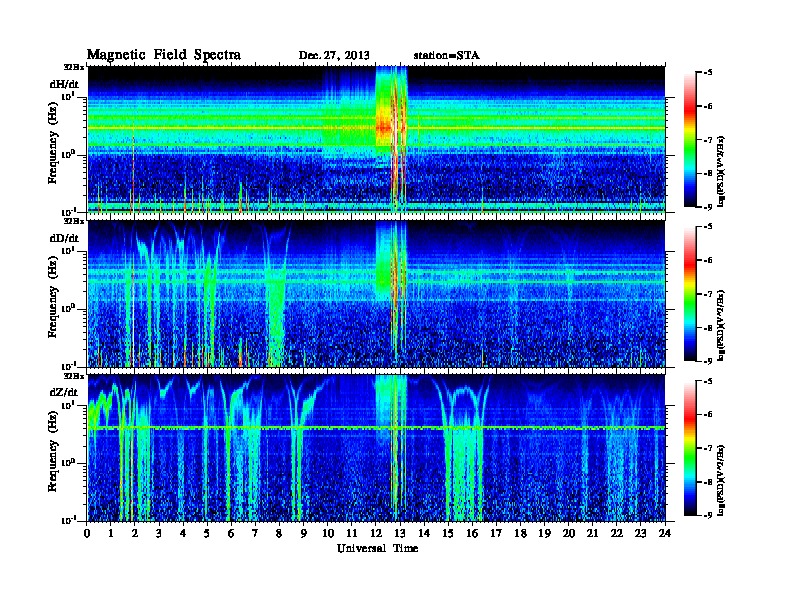Click hour tick label "12" on time axis
Screen dimensions: 792x612
(376, 533)
